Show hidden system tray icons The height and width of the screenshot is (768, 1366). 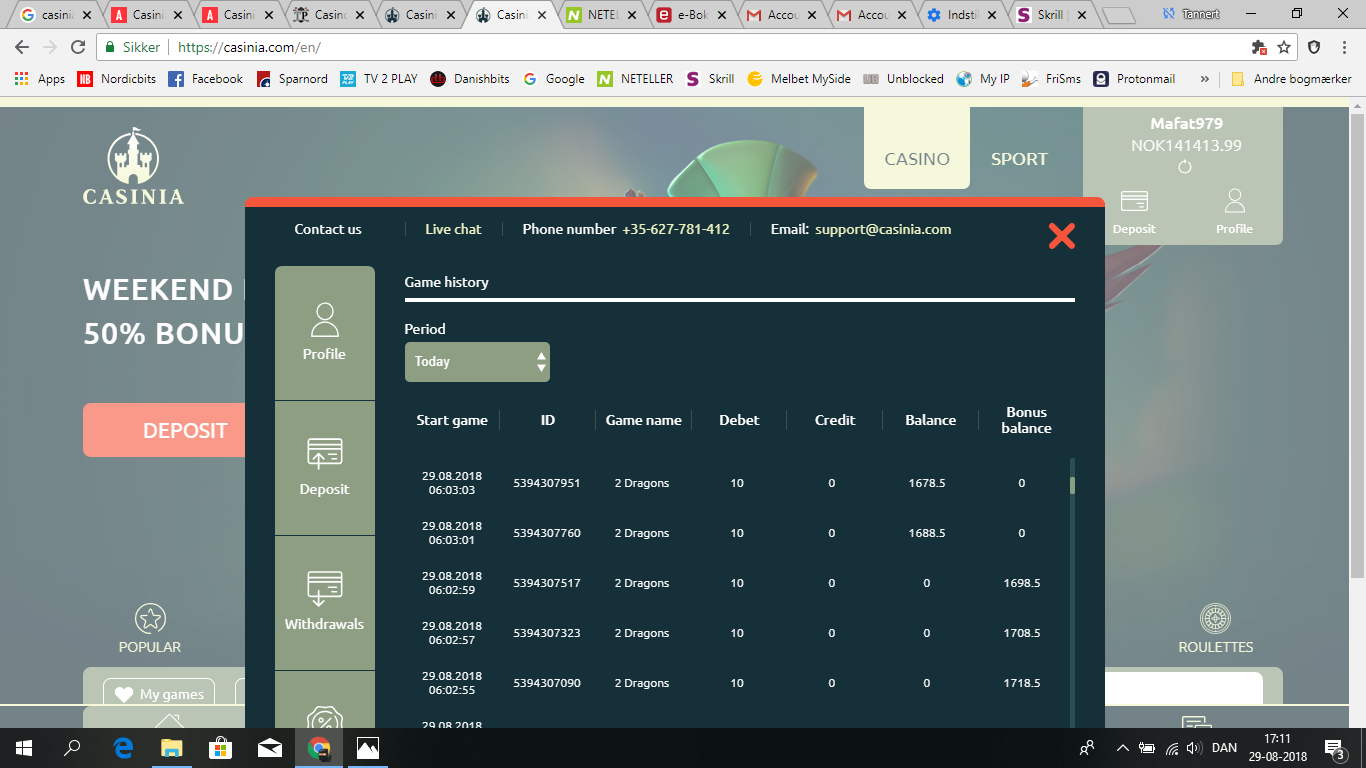coord(1123,748)
